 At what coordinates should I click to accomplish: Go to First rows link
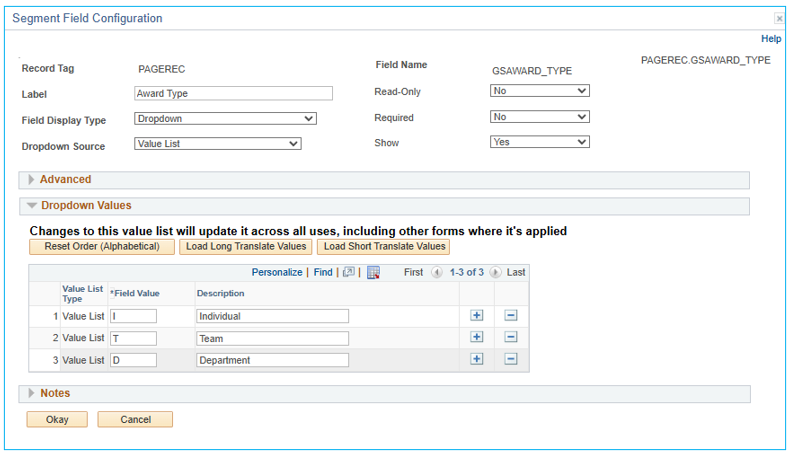point(413,272)
